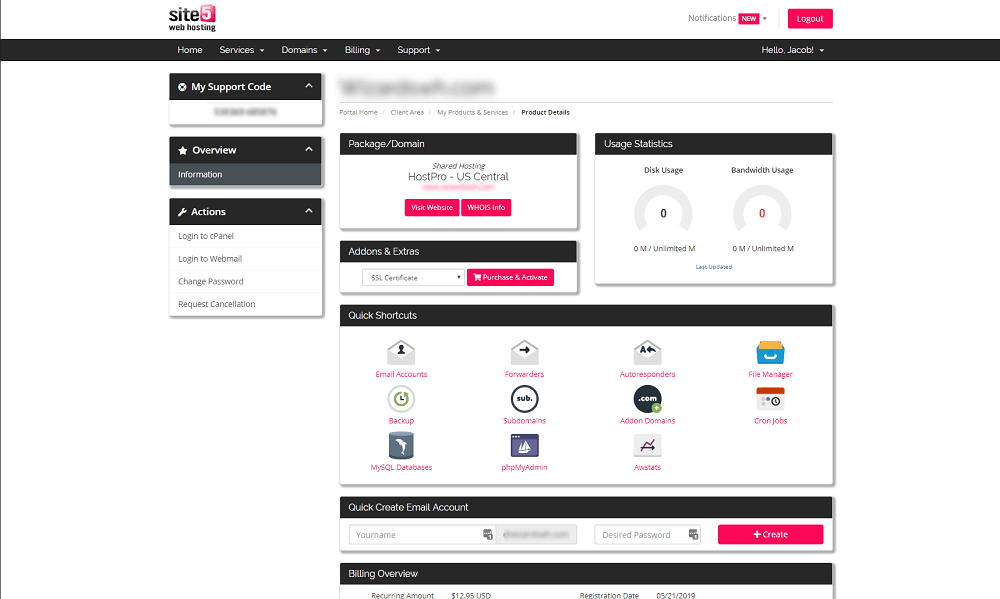
Task: Open the Email Accounts shortcut icon
Action: (x=401, y=353)
